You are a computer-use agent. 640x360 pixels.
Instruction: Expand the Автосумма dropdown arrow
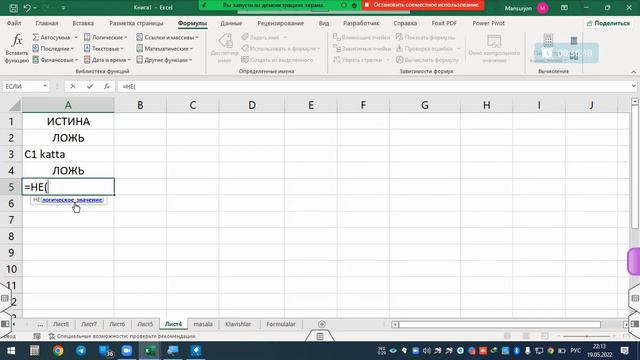(76, 38)
